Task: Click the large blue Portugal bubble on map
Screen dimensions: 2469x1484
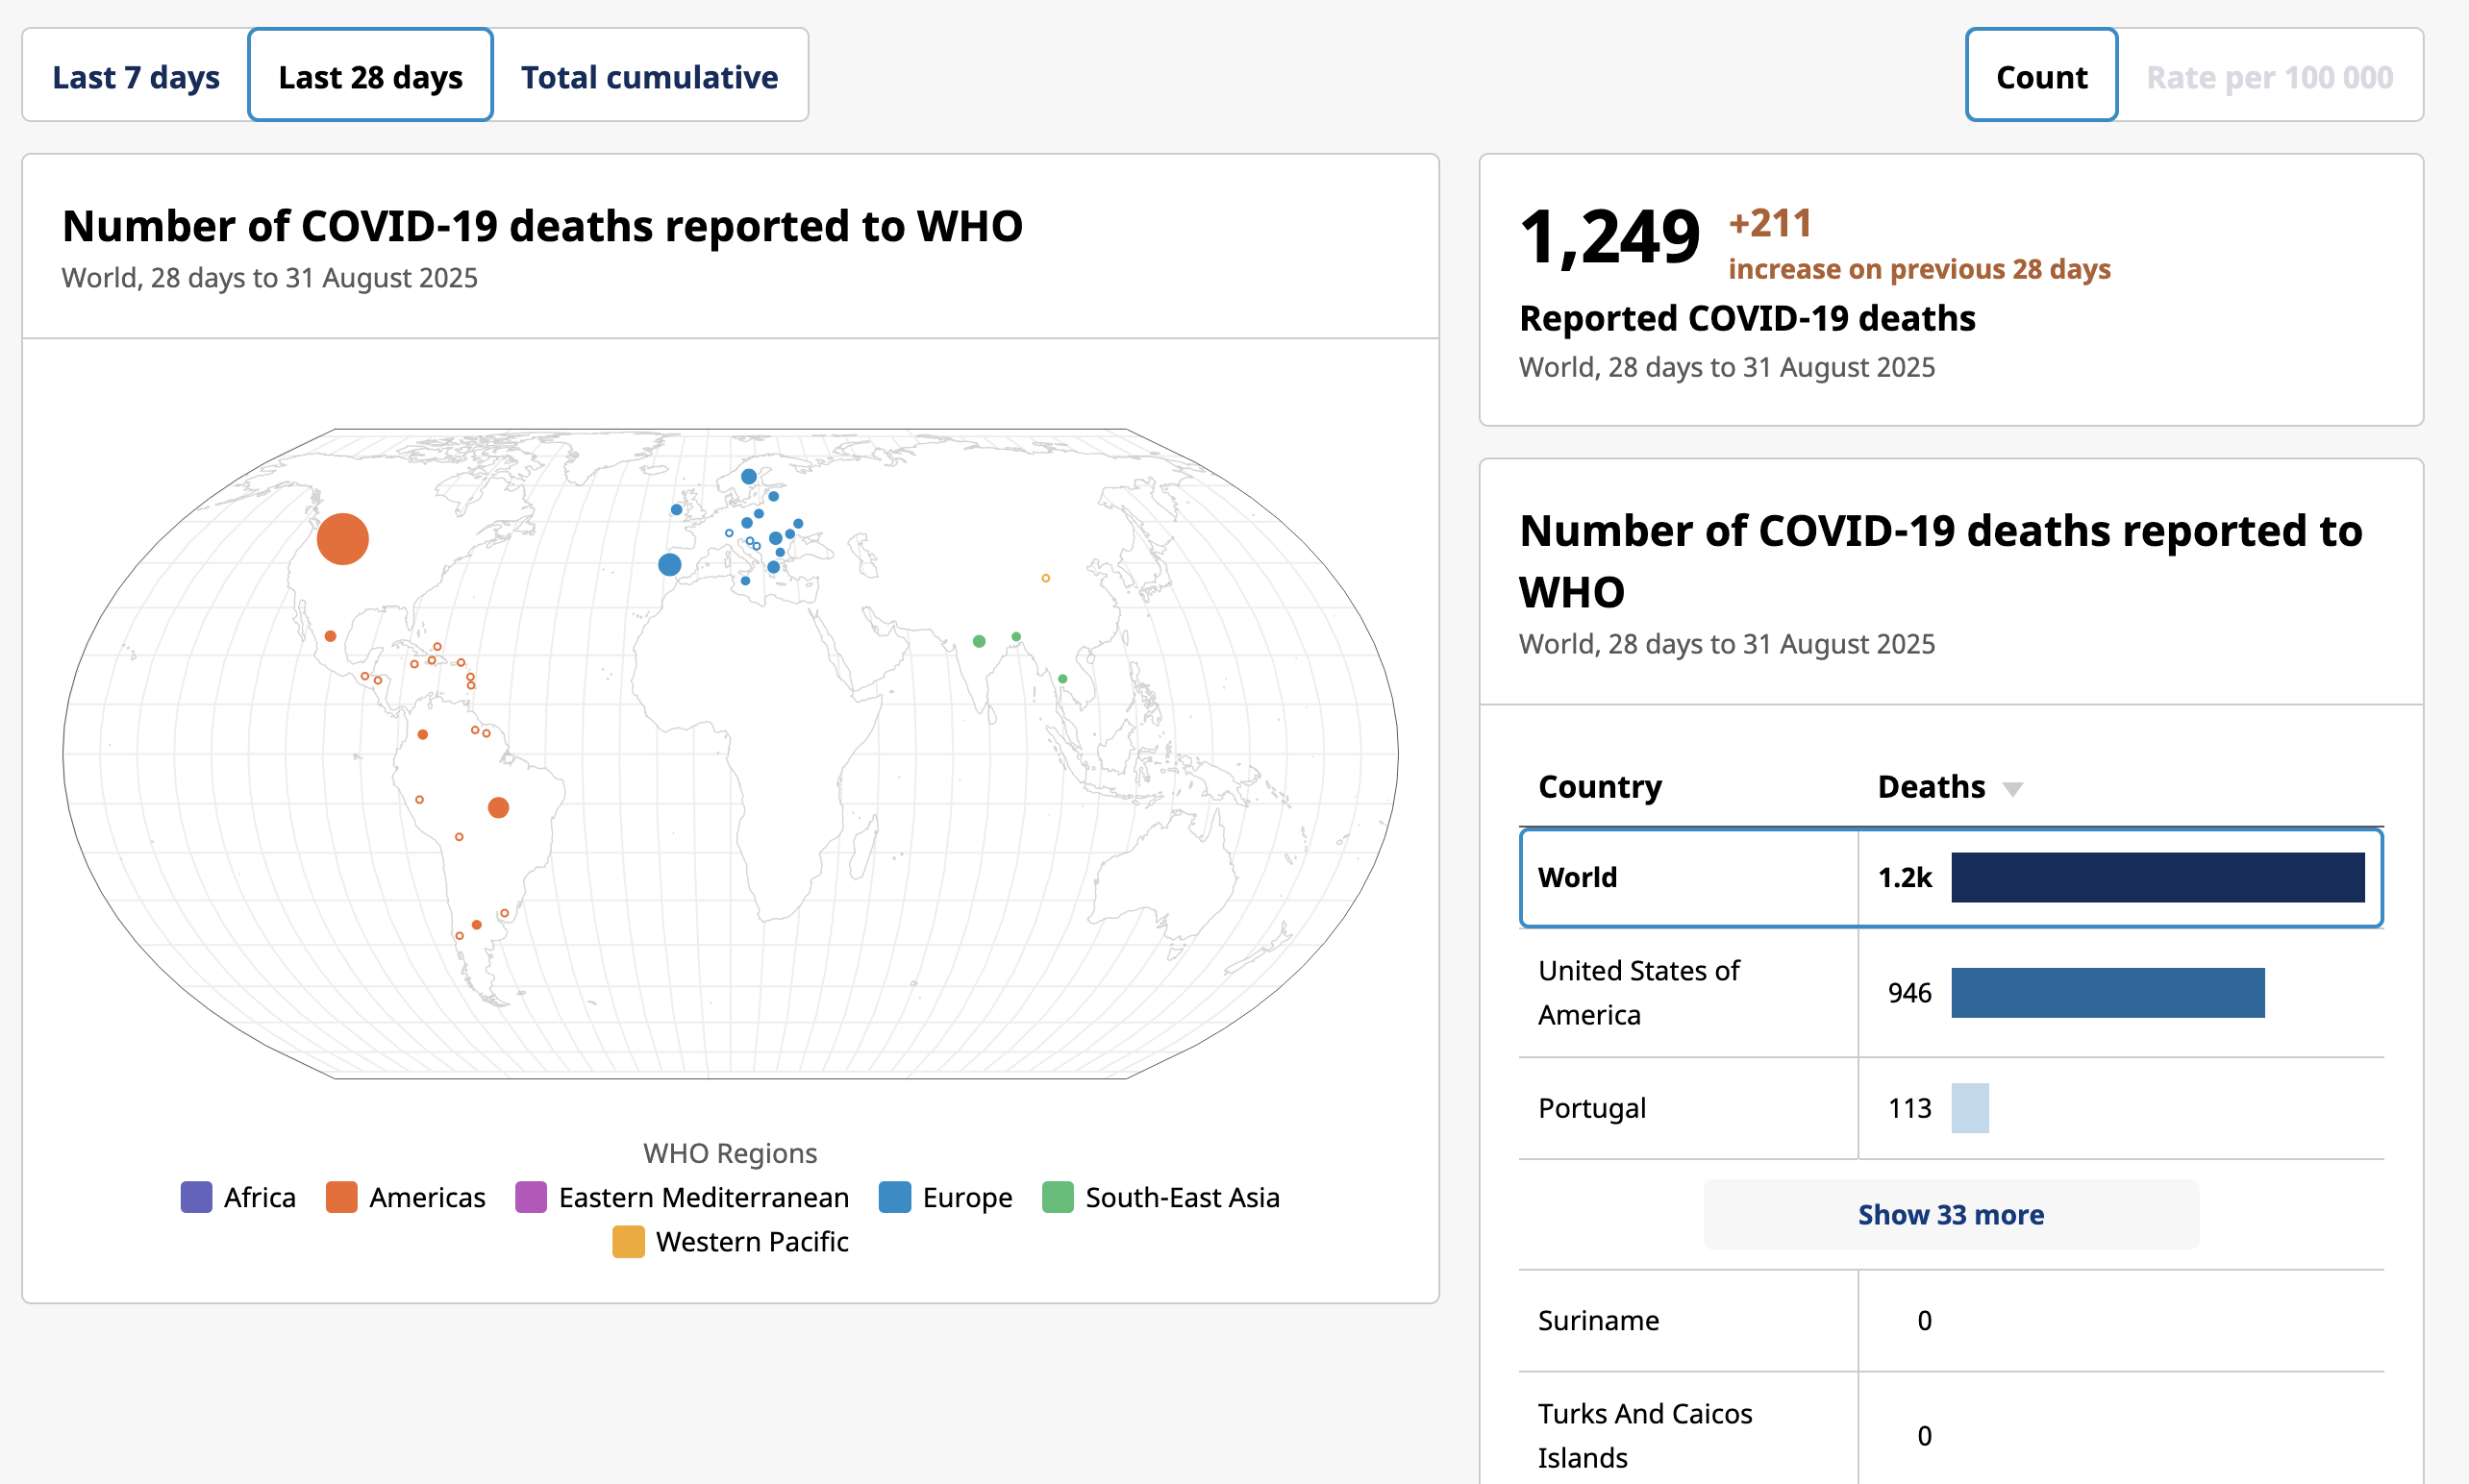Action: (669, 565)
